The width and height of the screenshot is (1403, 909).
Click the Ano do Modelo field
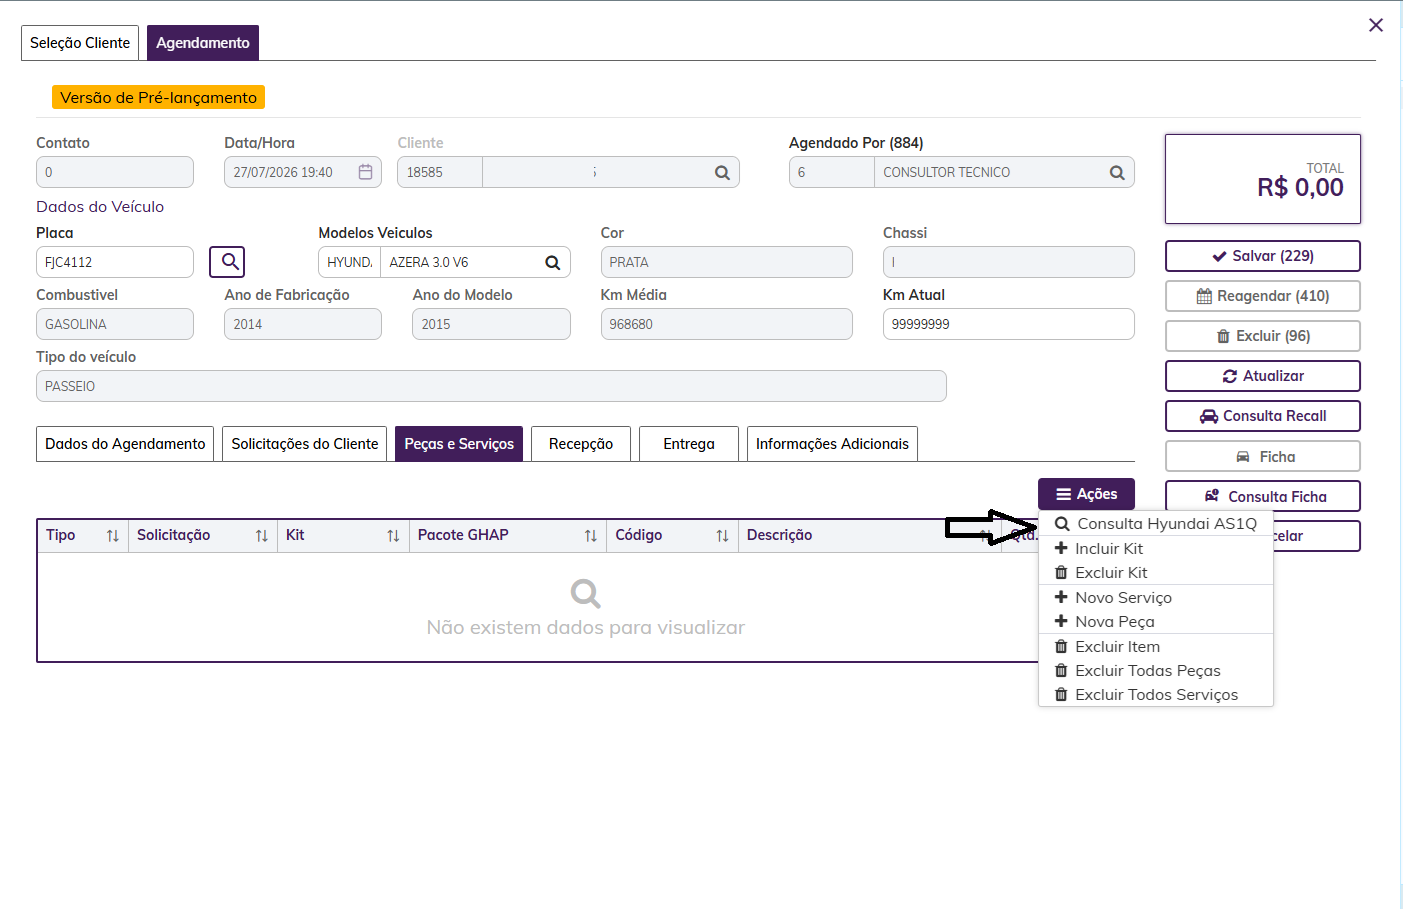tap(491, 324)
